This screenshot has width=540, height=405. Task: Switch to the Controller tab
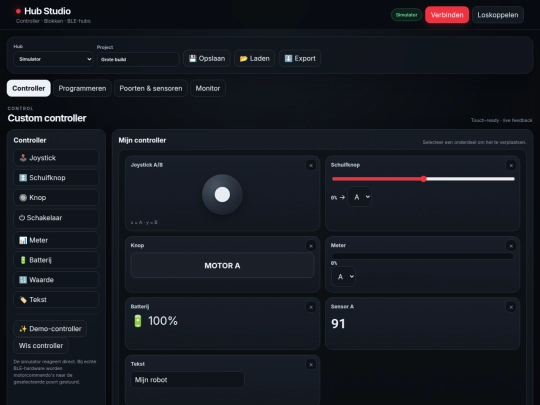(29, 88)
